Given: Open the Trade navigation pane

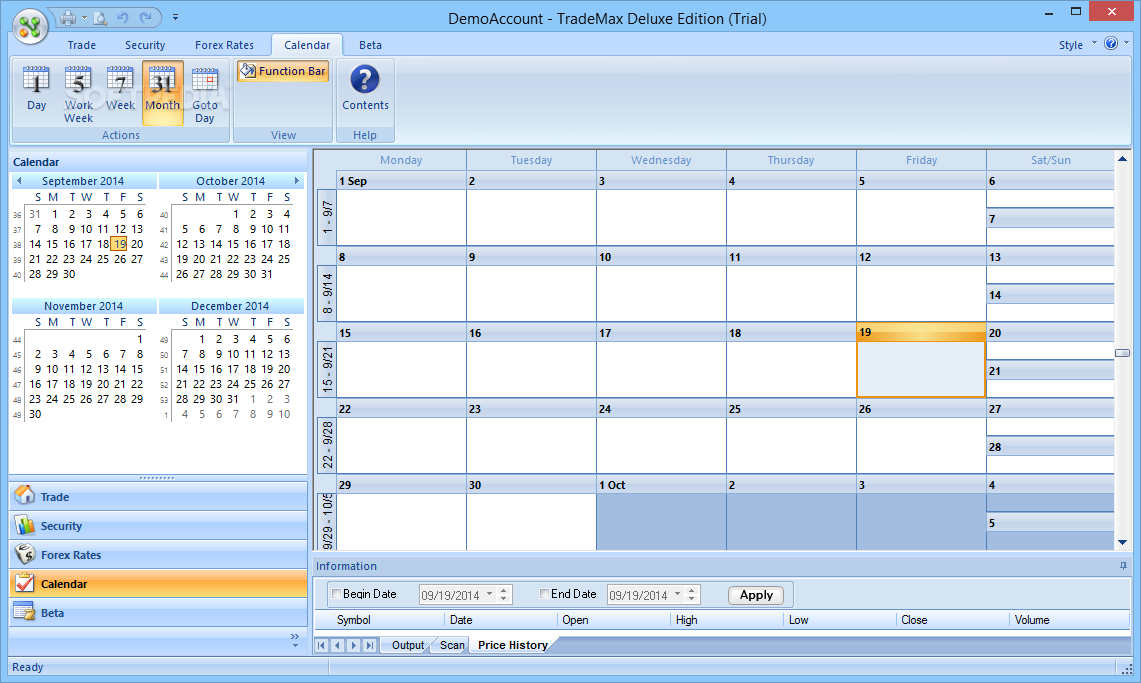Looking at the screenshot, I should click(x=158, y=497).
